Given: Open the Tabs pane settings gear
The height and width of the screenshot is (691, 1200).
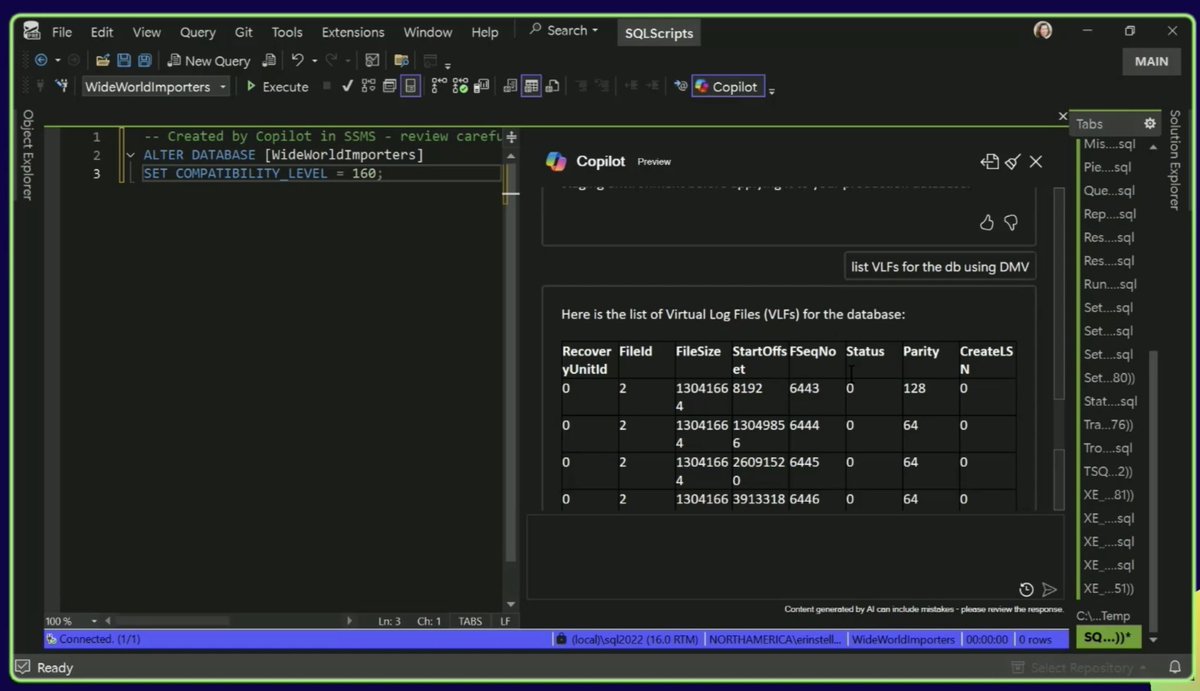Looking at the screenshot, I should point(1150,124).
